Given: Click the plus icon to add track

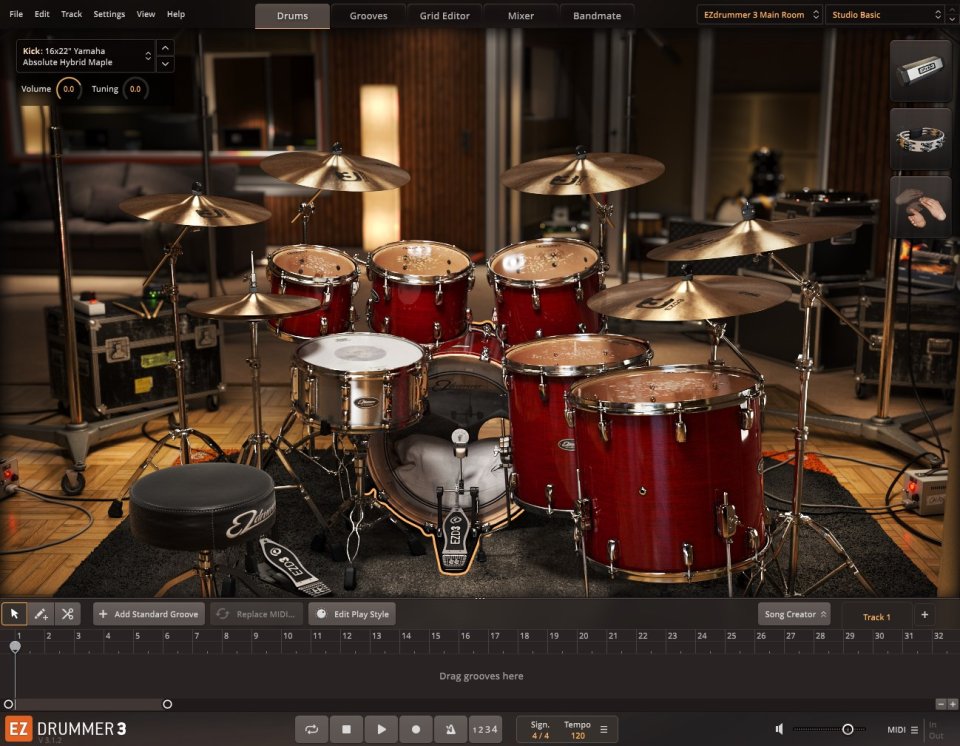Looking at the screenshot, I should pyautogui.click(x=924, y=614).
